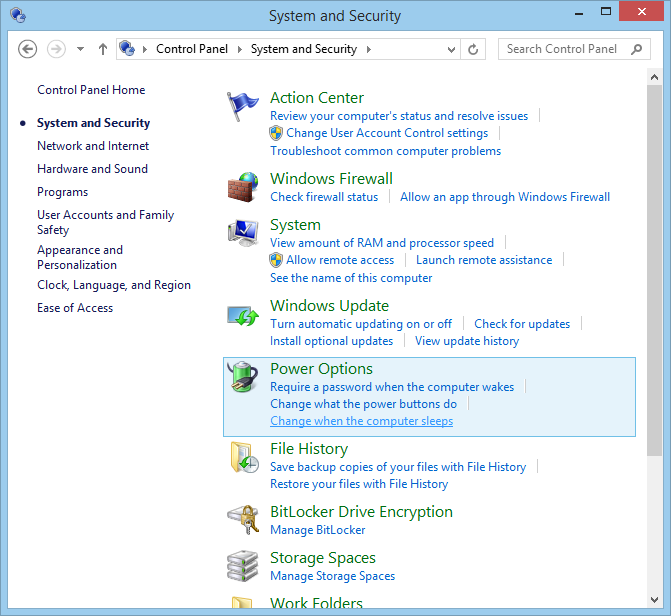This screenshot has height=616, width=671.
Task: Expand the address bar previous locations dropdown
Action: (451, 50)
